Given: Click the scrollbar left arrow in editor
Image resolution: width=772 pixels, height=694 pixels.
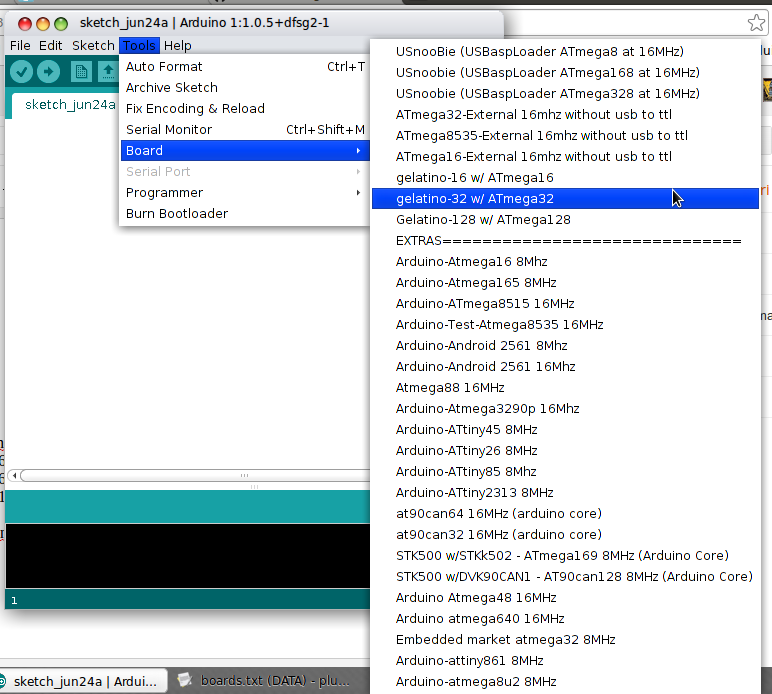Looking at the screenshot, I should tap(15, 475).
